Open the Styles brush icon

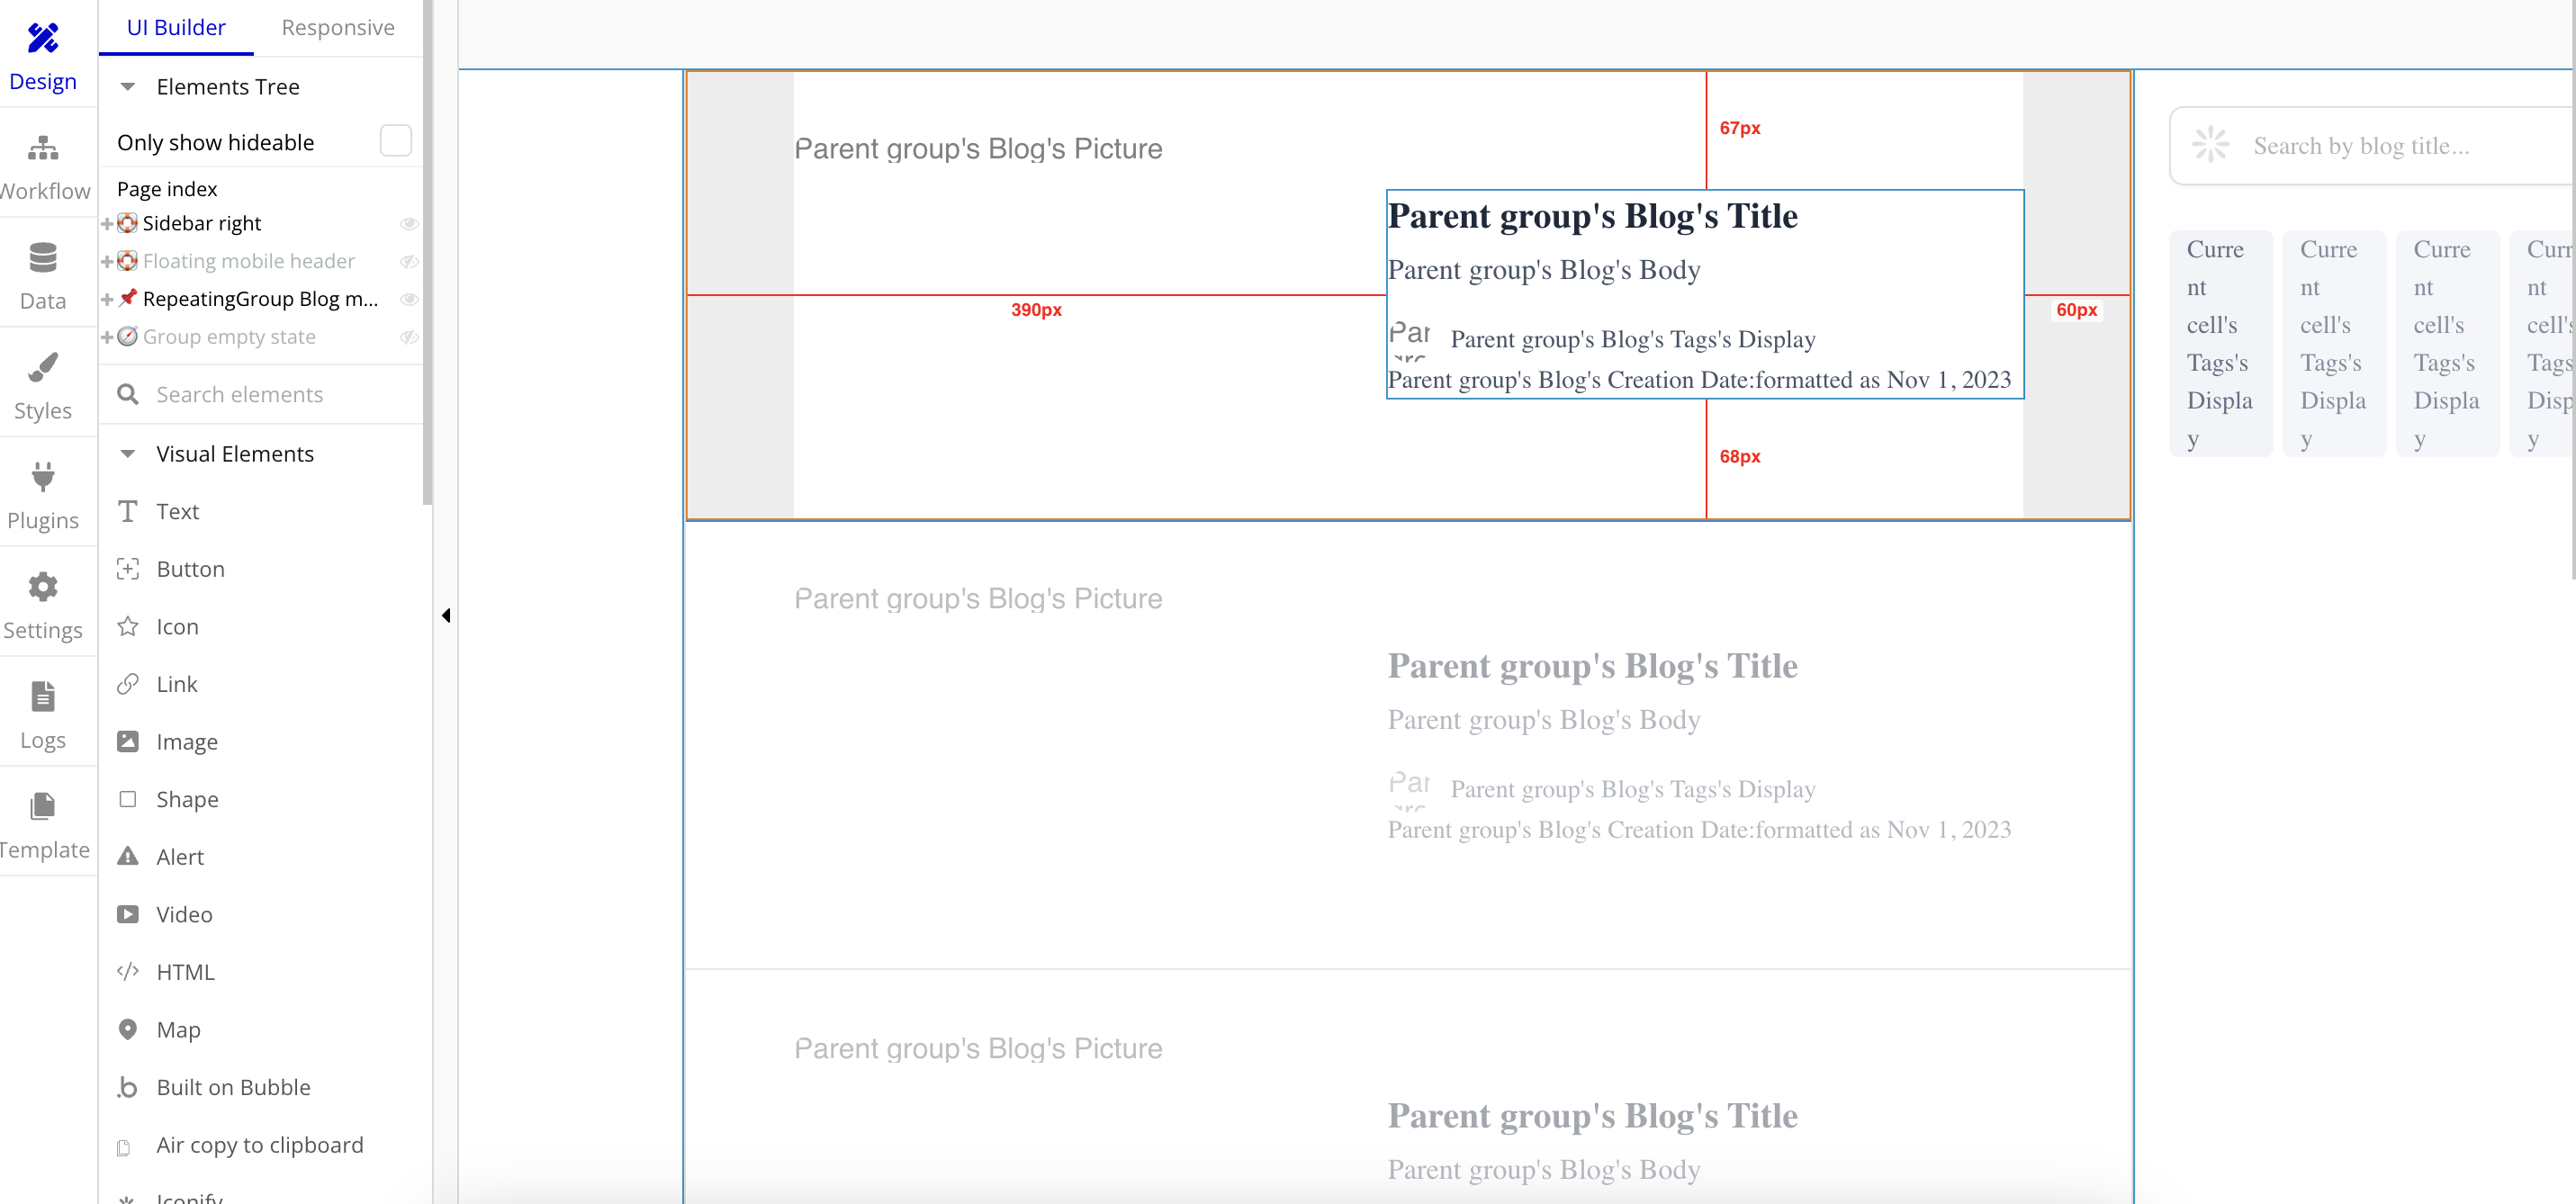click(43, 367)
